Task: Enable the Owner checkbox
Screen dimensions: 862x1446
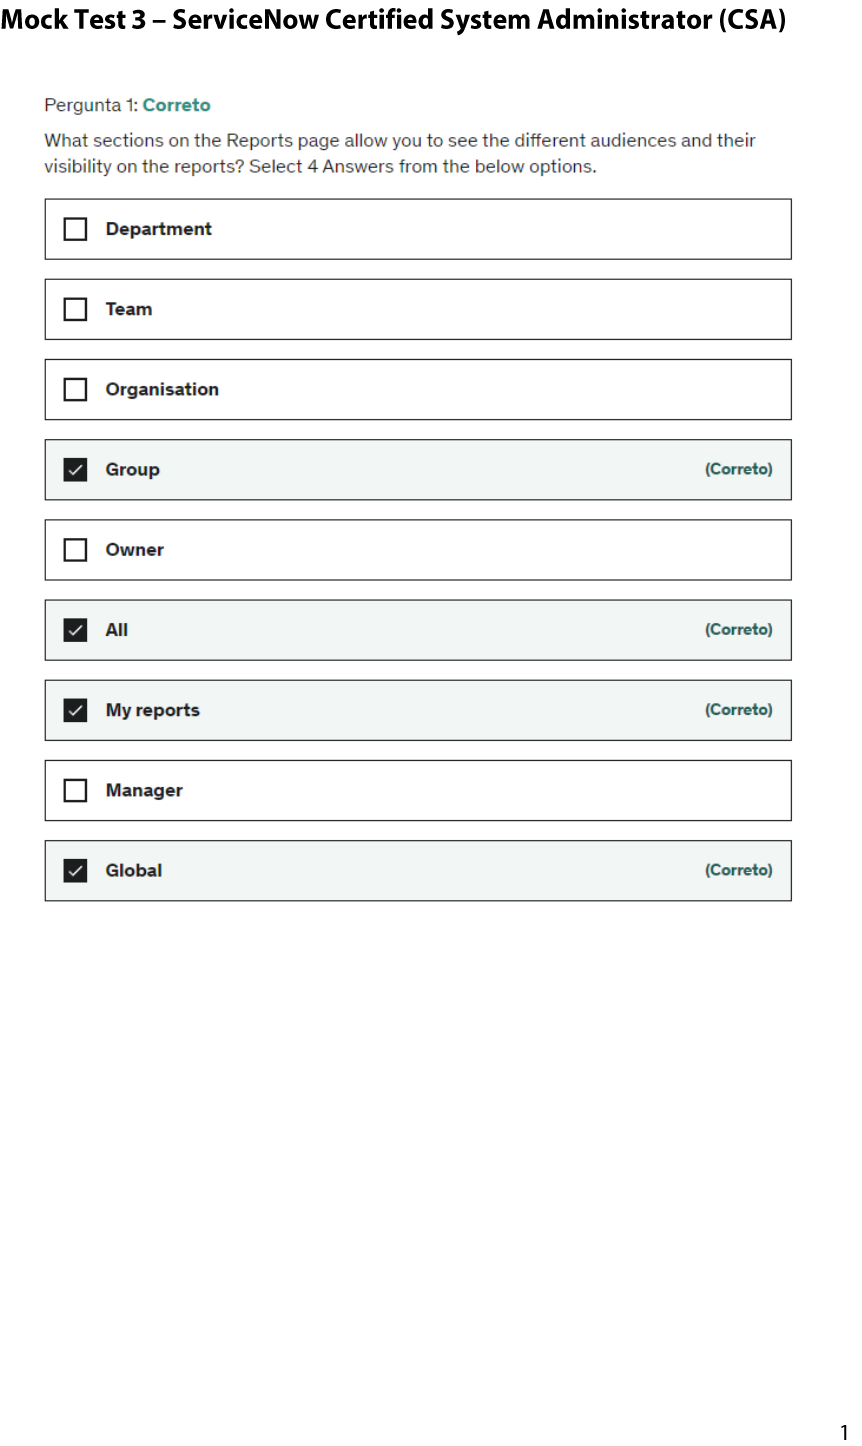Action: pyautogui.click(x=75, y=550)
